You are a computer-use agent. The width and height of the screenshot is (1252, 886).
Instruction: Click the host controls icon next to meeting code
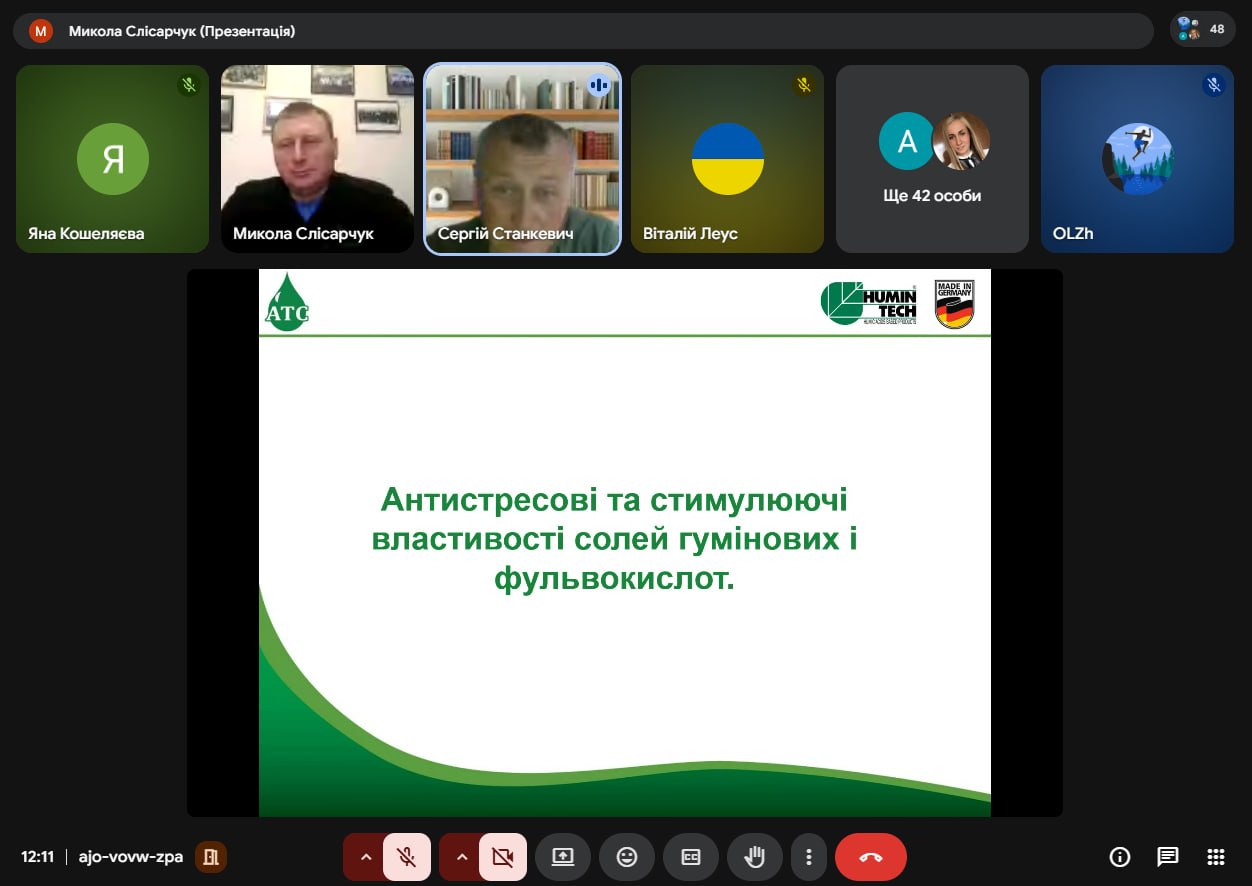click(211, 857)
